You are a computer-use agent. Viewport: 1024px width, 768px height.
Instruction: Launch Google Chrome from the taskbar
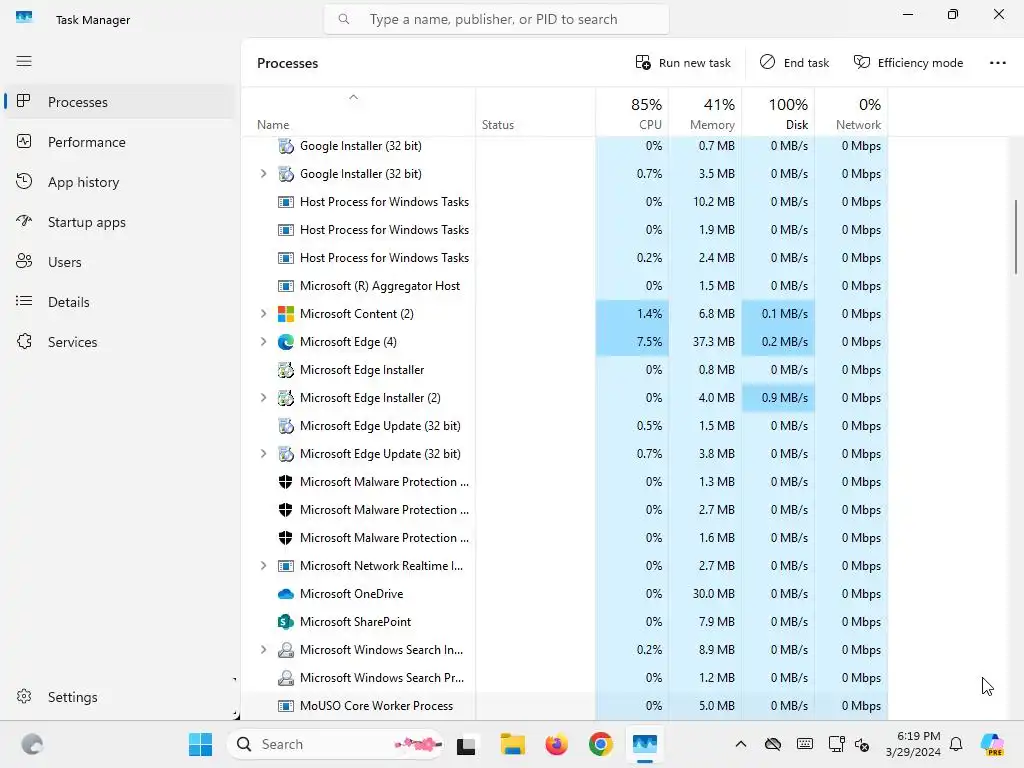click(x=600, y=744)
